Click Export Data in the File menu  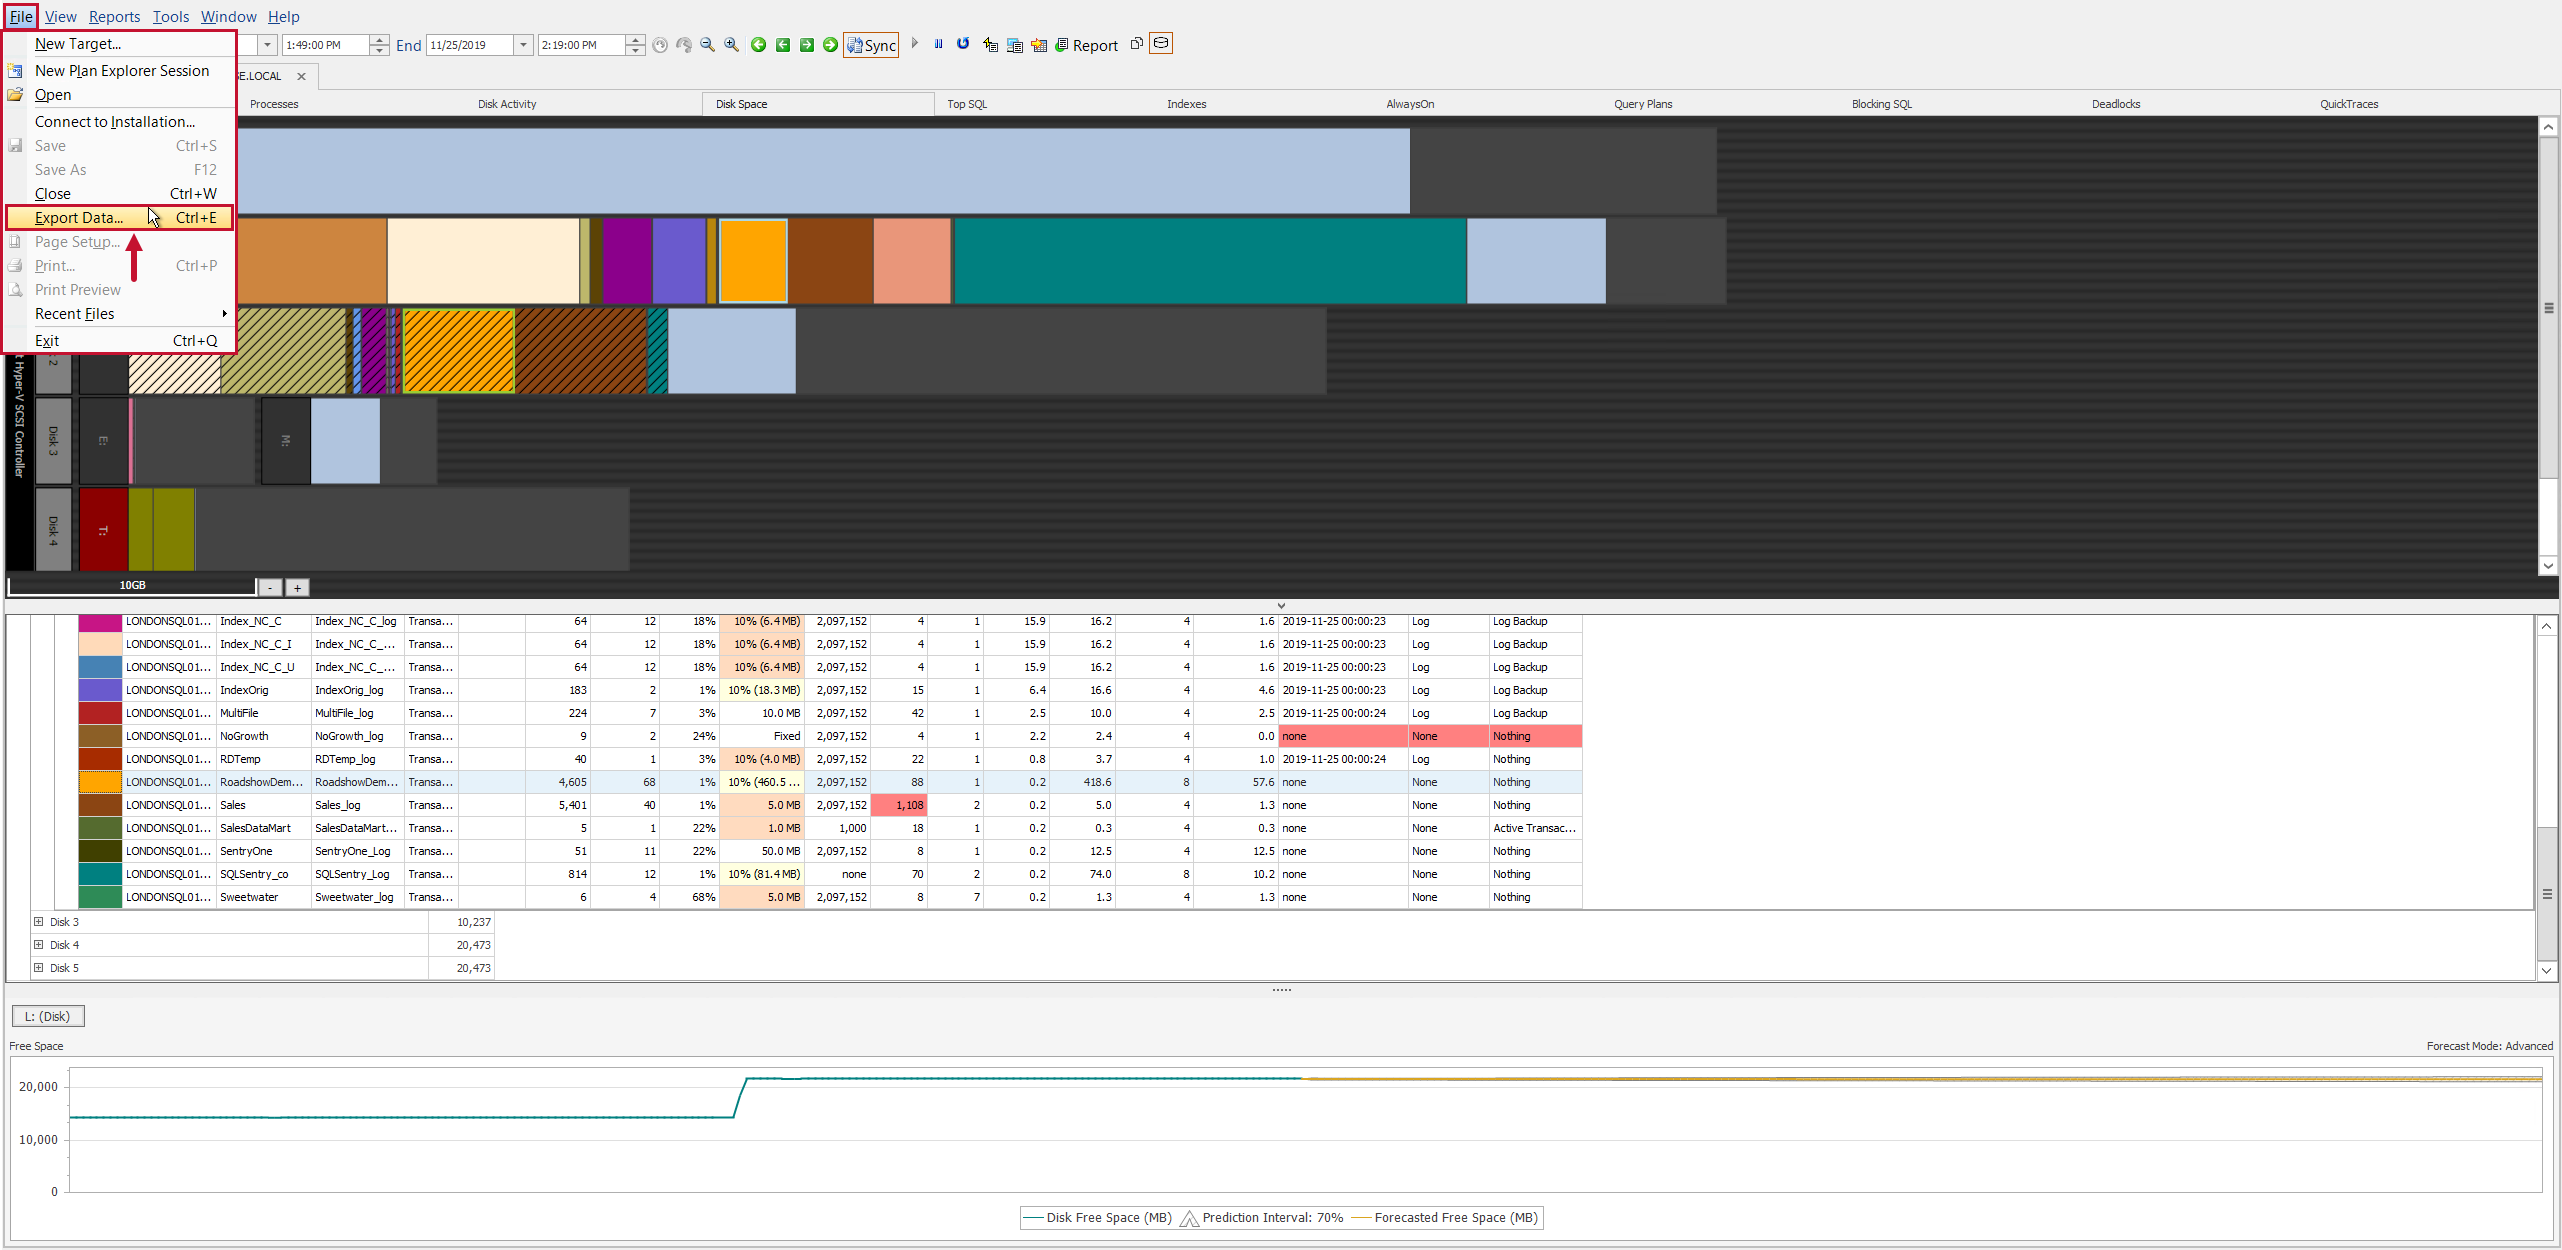(x=80, y=217)
